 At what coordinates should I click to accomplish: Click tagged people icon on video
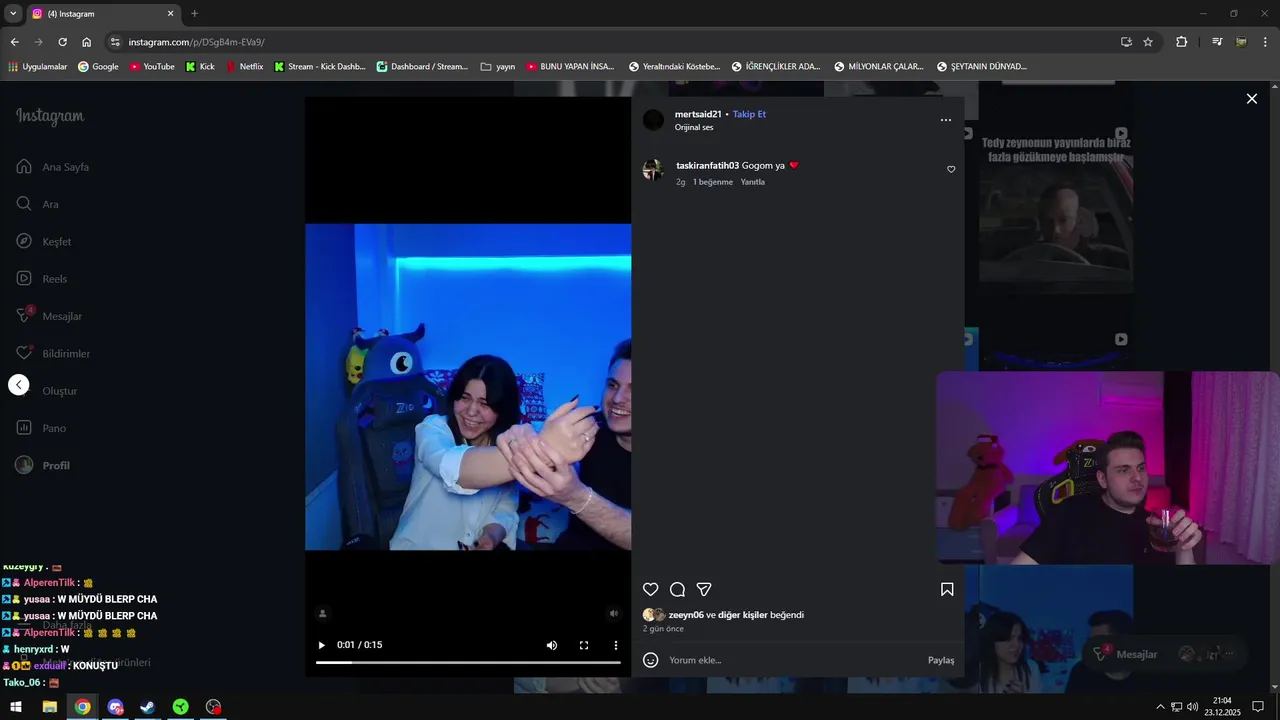322,614
